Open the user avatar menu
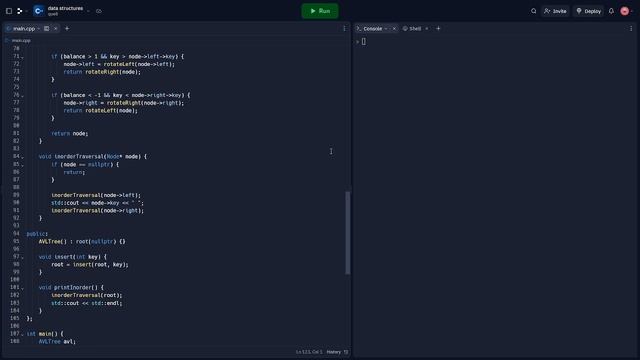Screen dimensions: 640x360 pyautogui.click(x=624, y=11)
